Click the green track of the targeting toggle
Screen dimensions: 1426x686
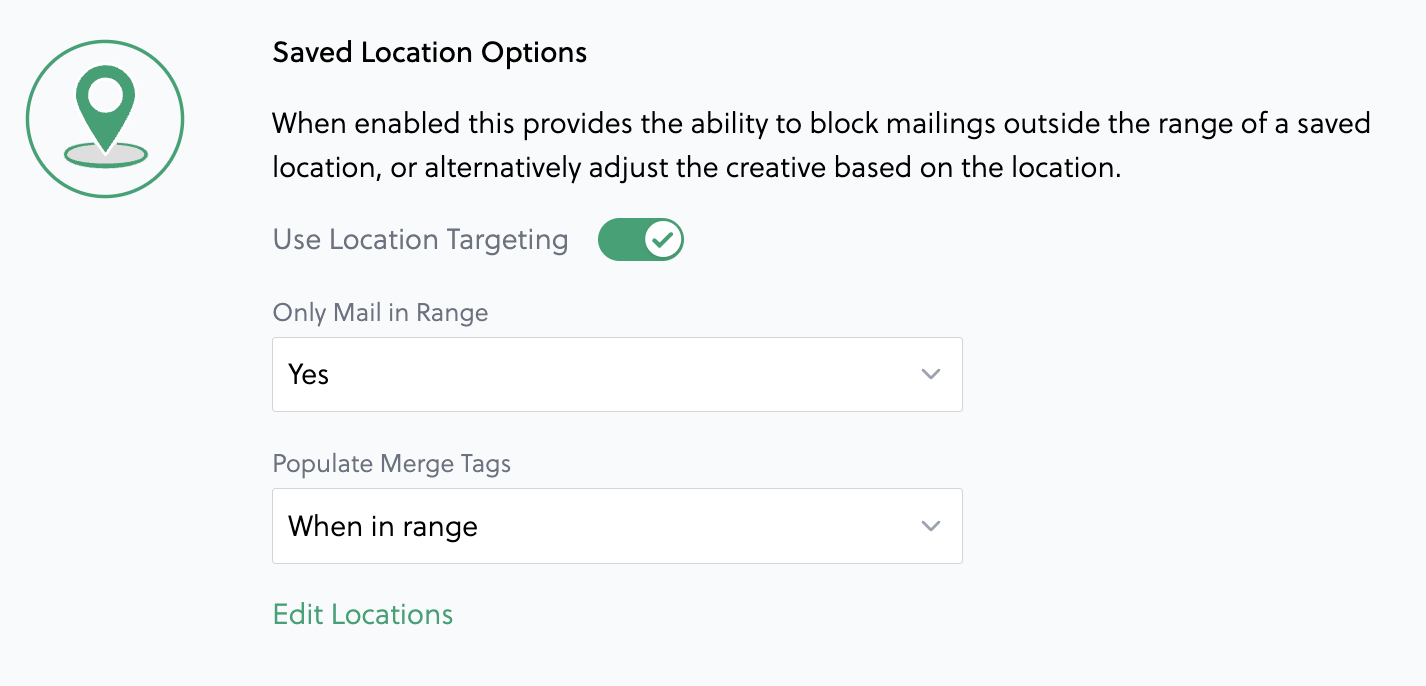coord(618,240)
